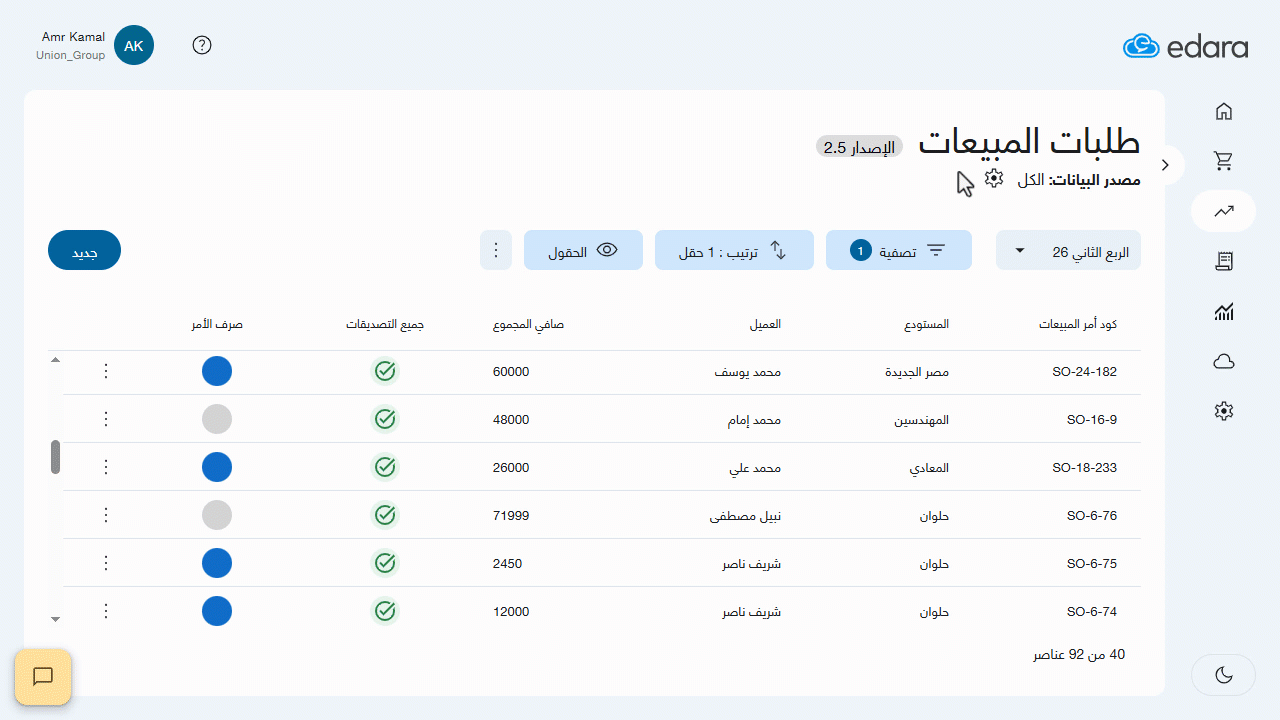Click the table scroll down arrow
The image size is (1280, 720).
click(x=55, y=619)
